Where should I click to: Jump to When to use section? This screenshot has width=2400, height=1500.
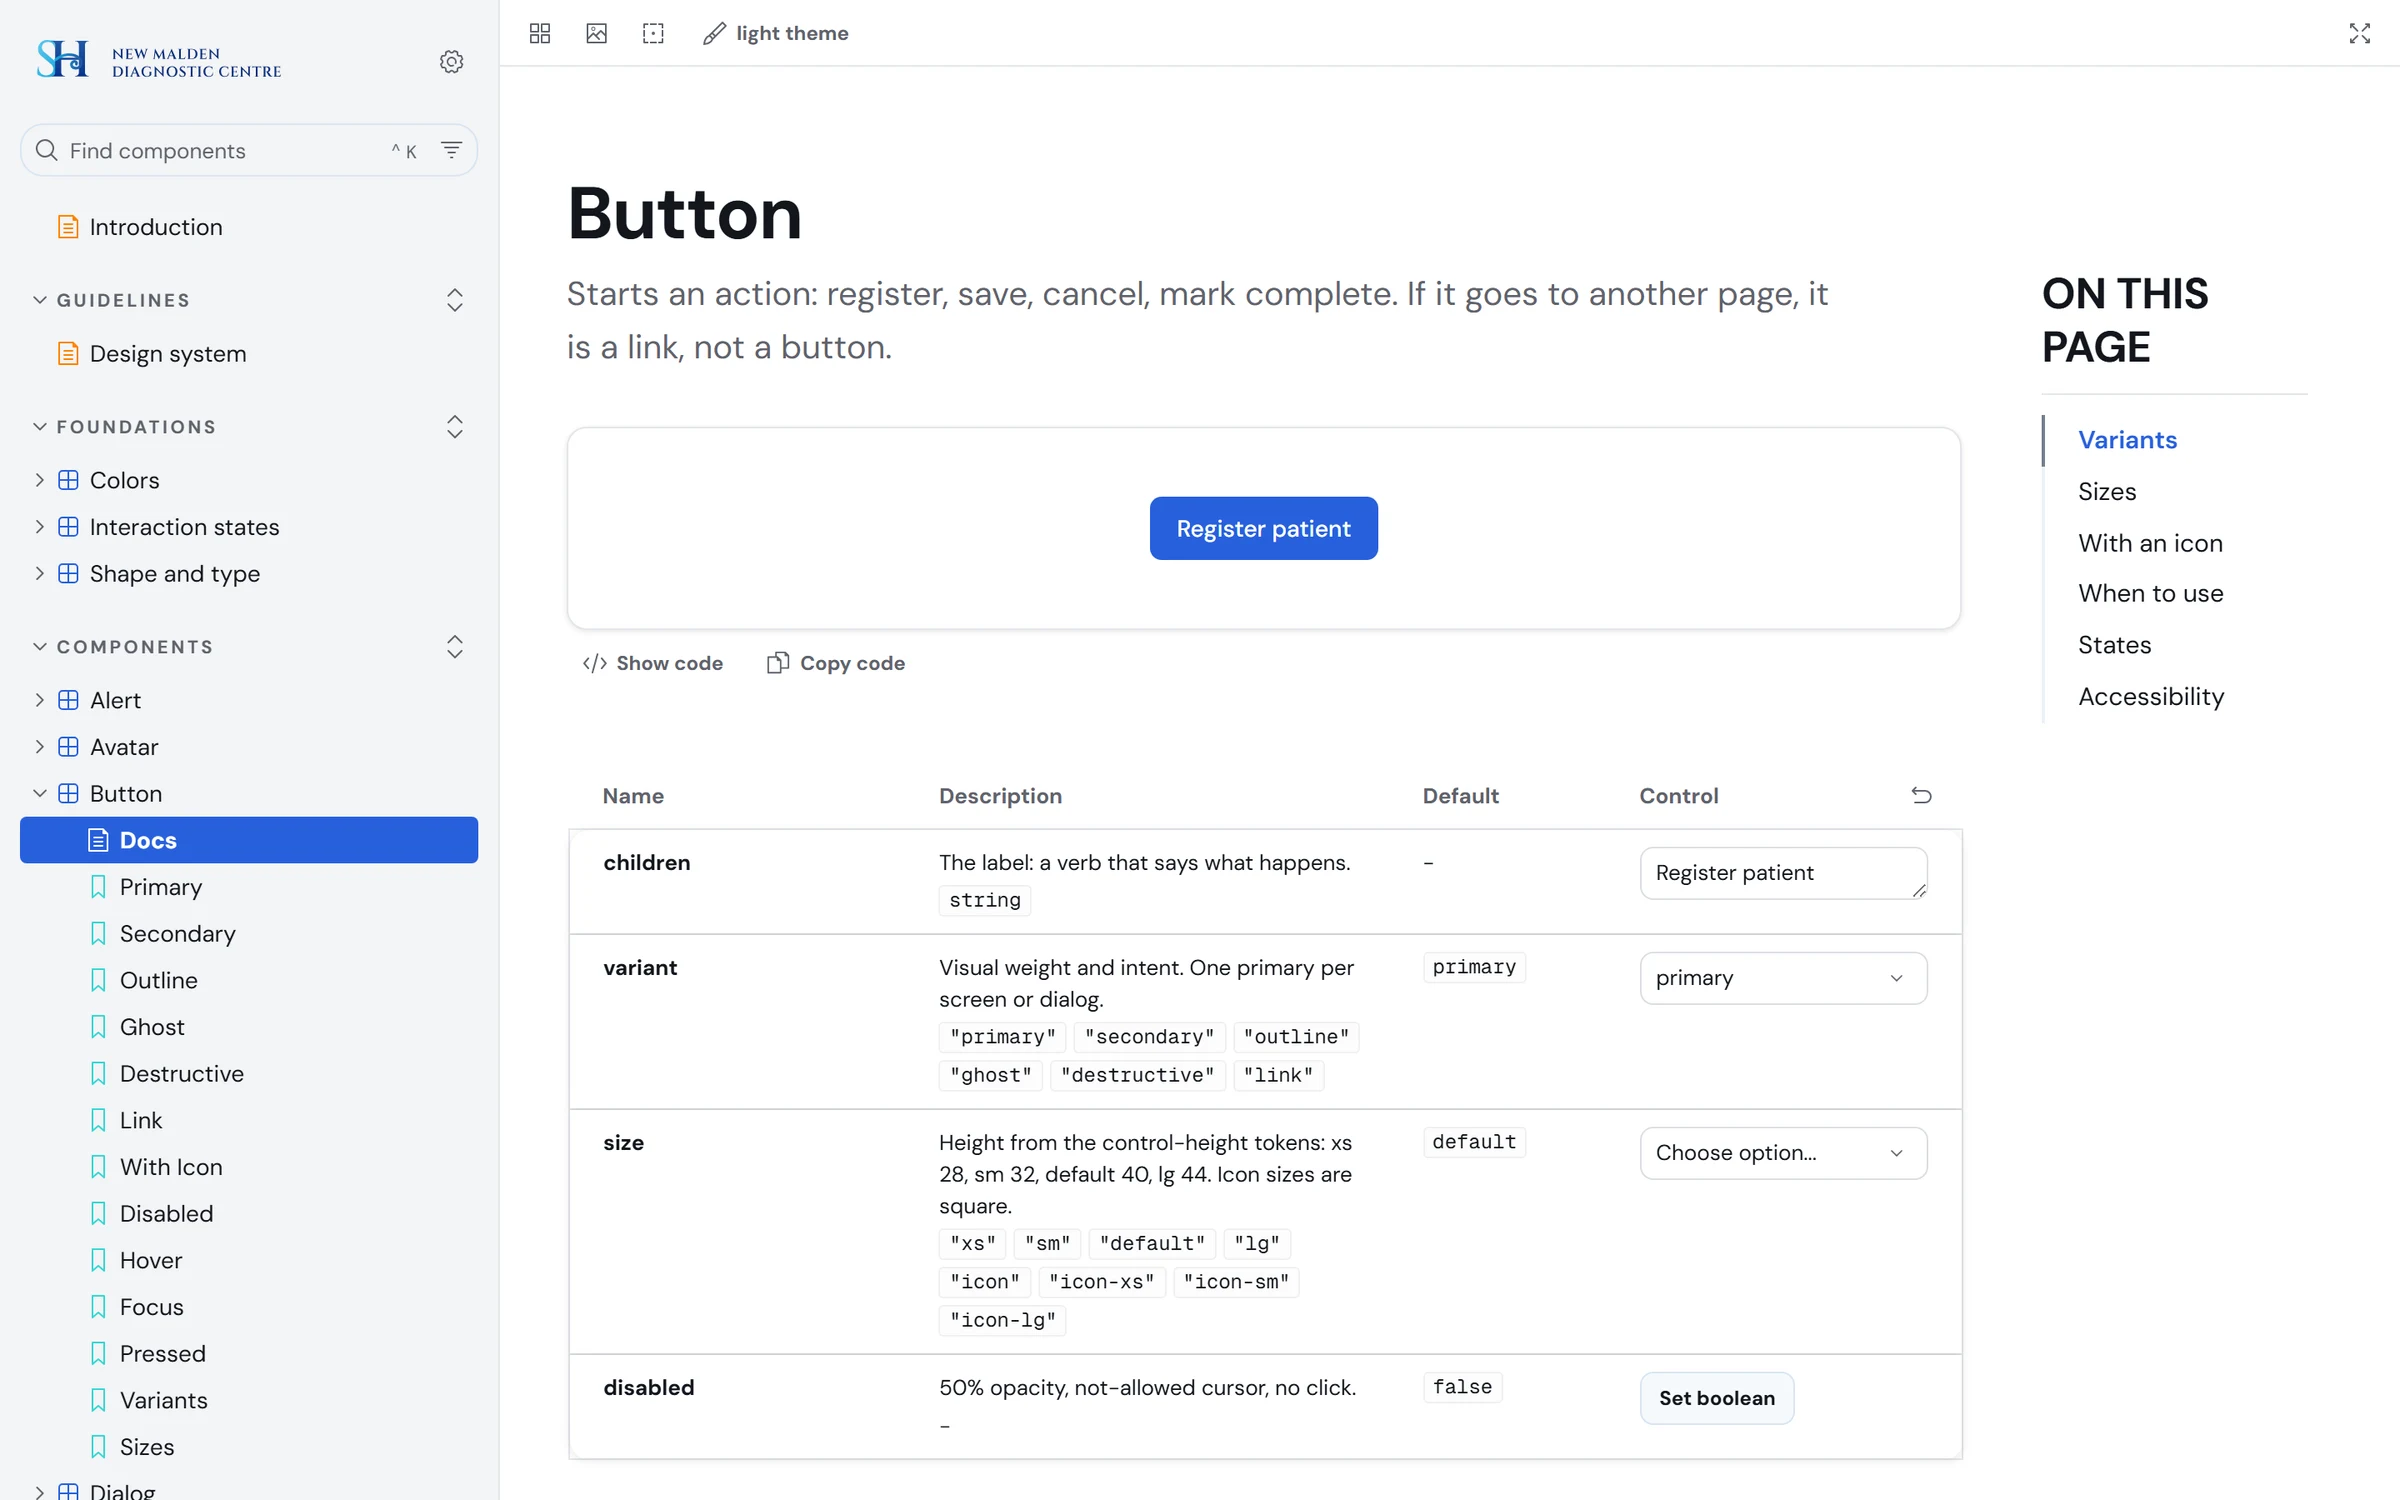[x=2150, y=593]
